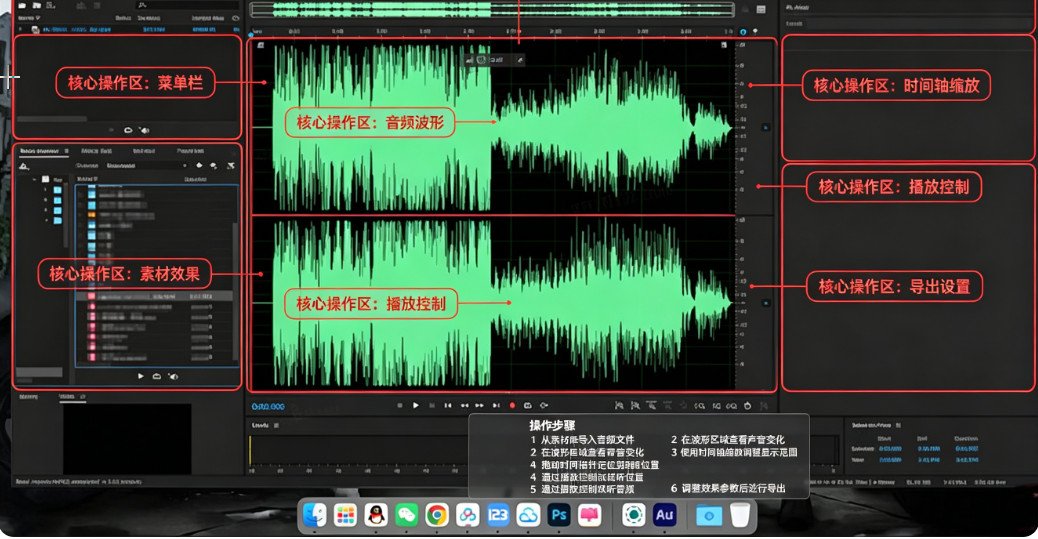Toggle Loop Playback in the main transport
The width and height of the screenshot is (1038, 539).
tap(528, 405)
